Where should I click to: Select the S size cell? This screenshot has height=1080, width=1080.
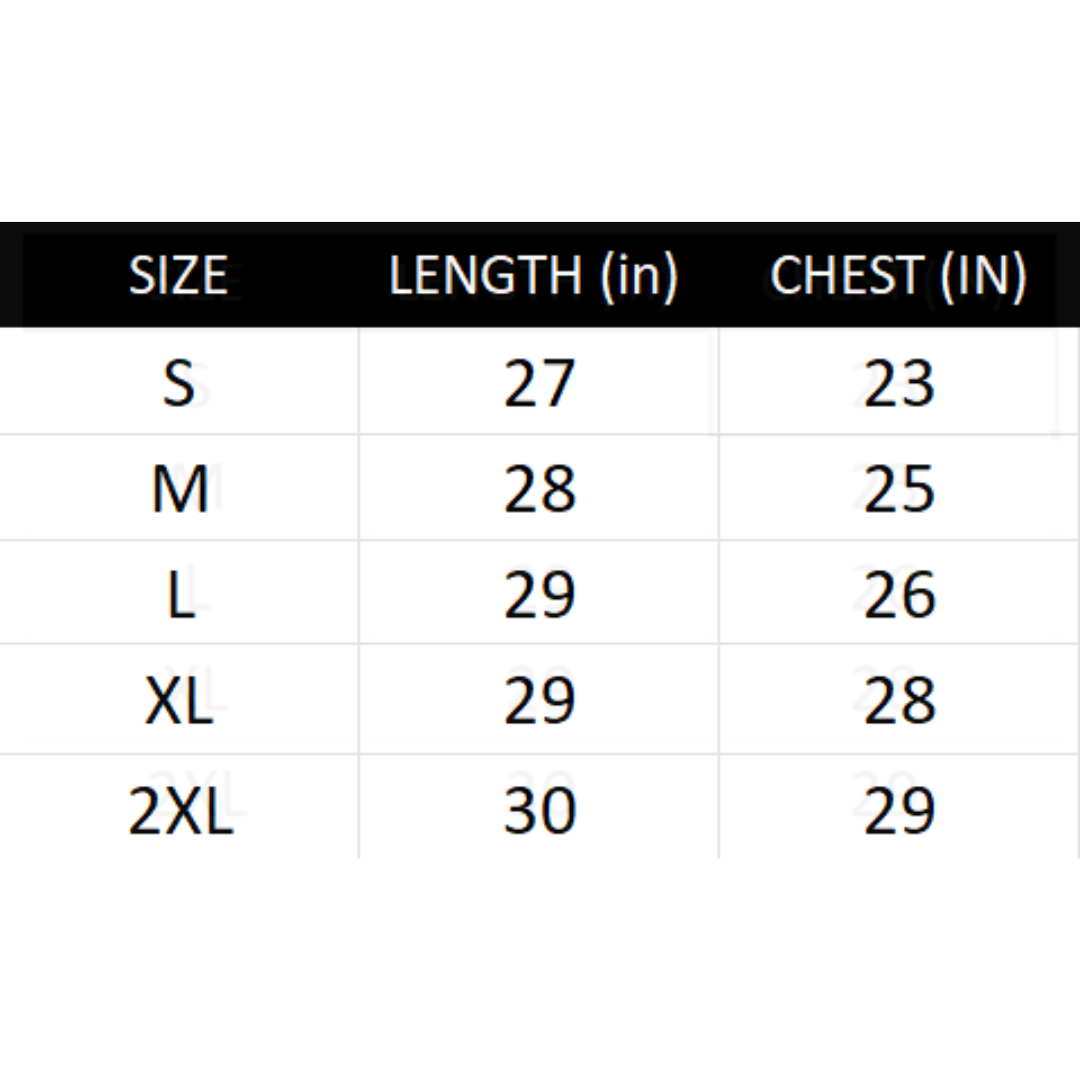click(178, 383)
